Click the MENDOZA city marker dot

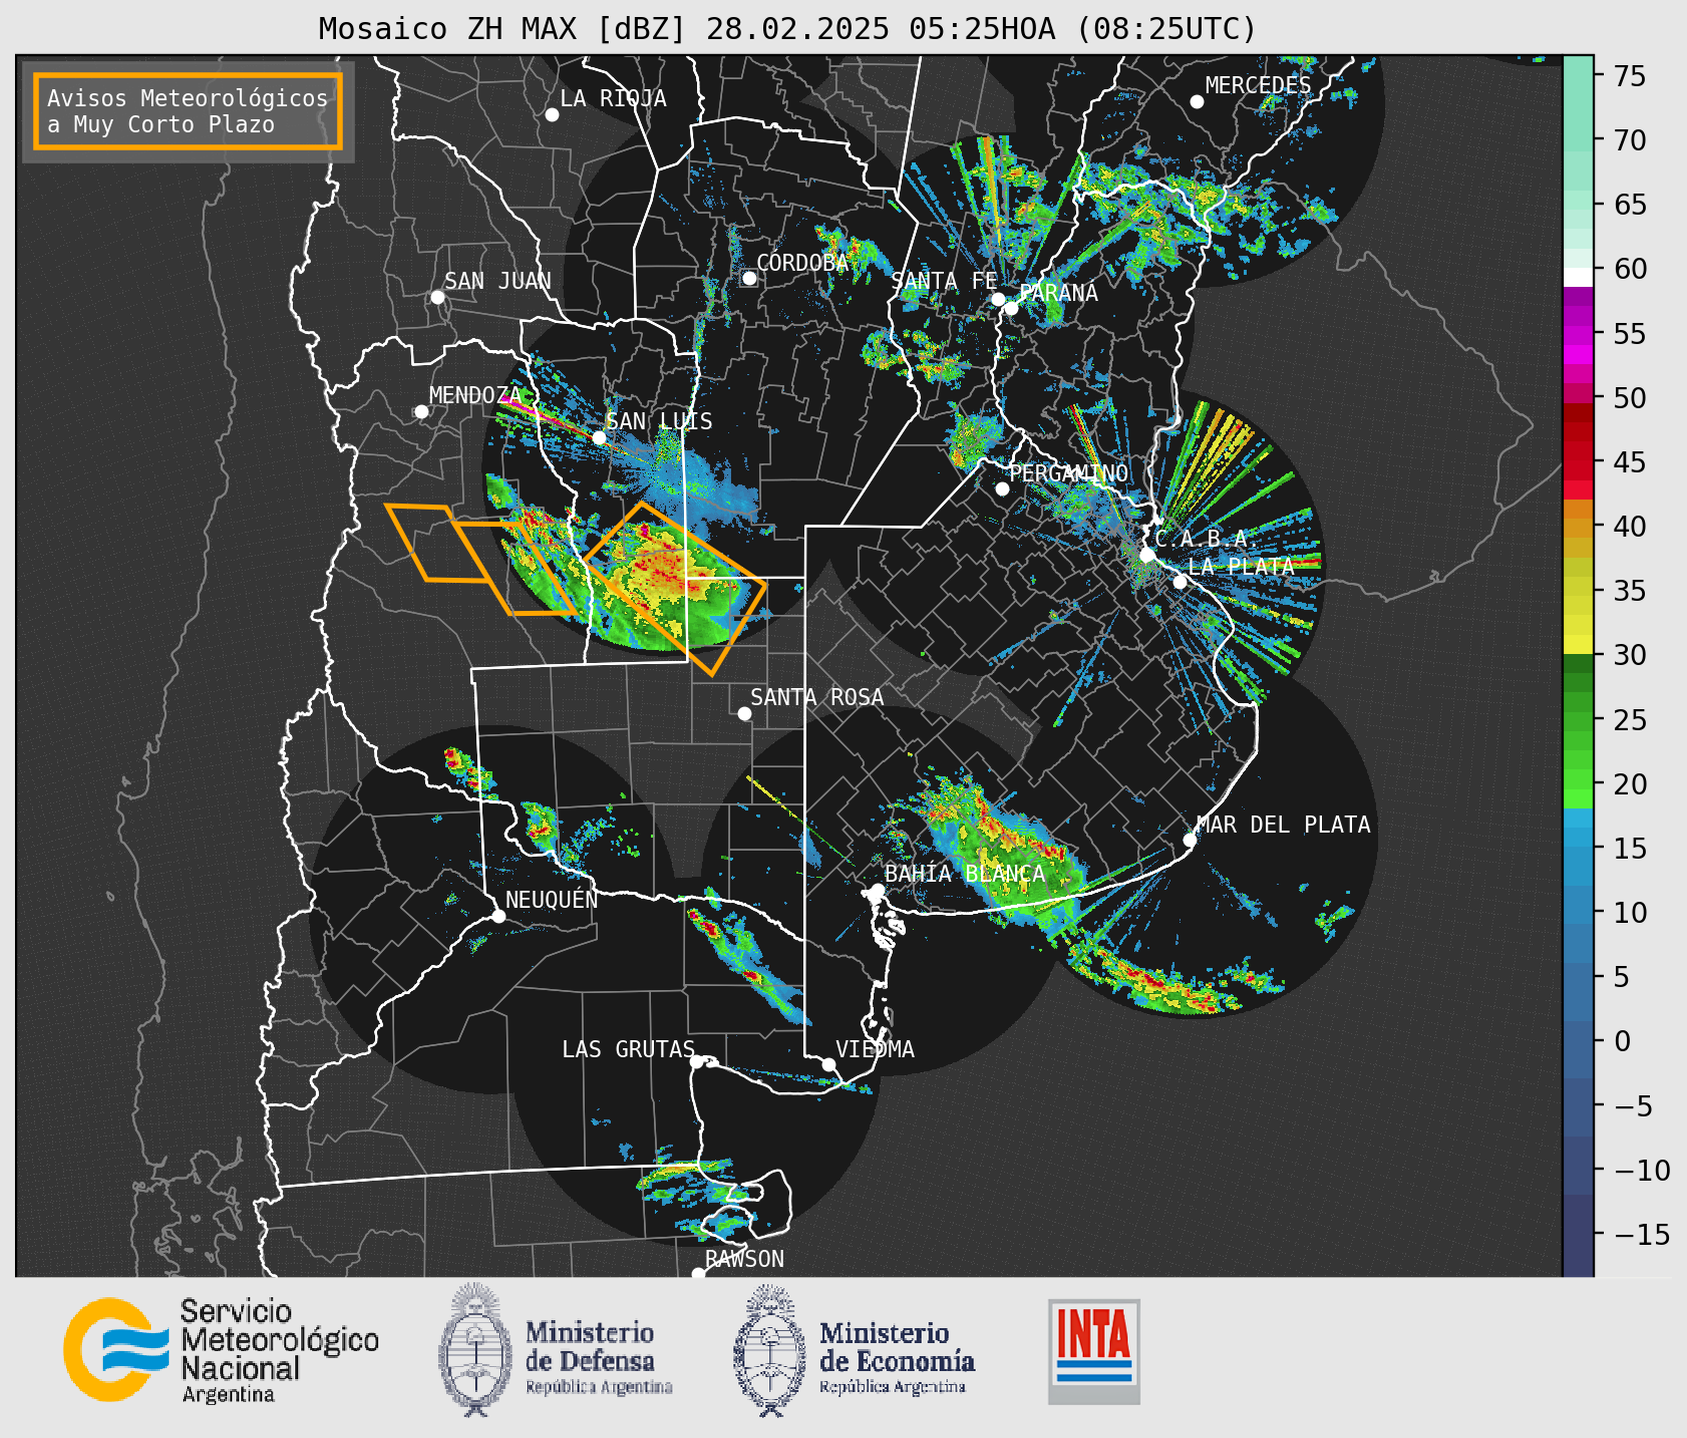(421, 412)
